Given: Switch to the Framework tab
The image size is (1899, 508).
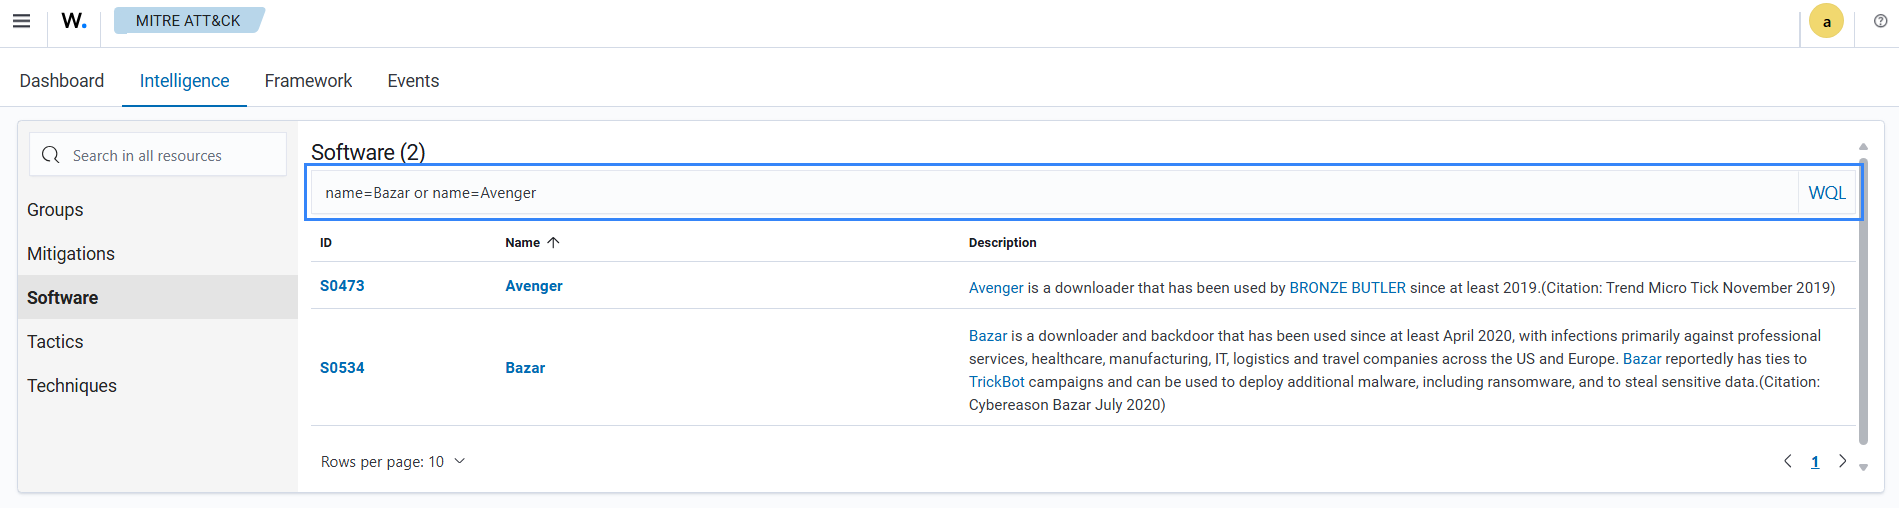Looking at the screenshot, I should 308,81.
